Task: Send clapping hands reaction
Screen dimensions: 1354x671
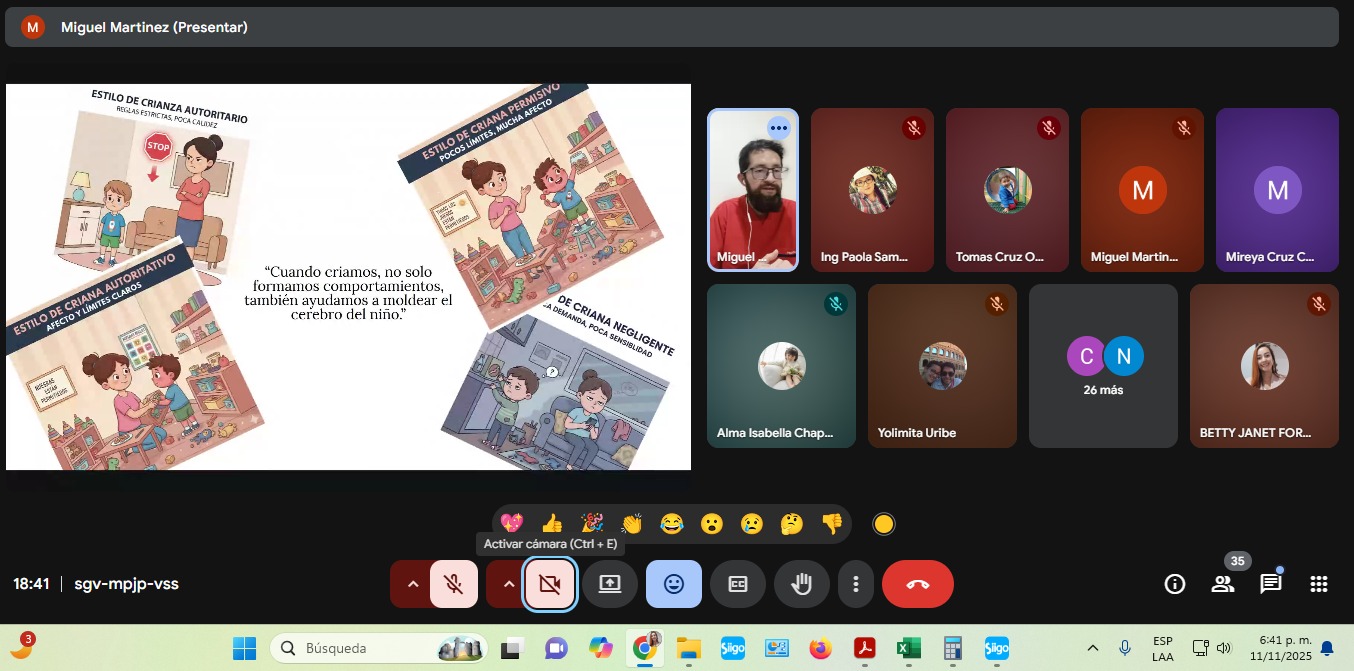Action: click(x=632, y=523)
